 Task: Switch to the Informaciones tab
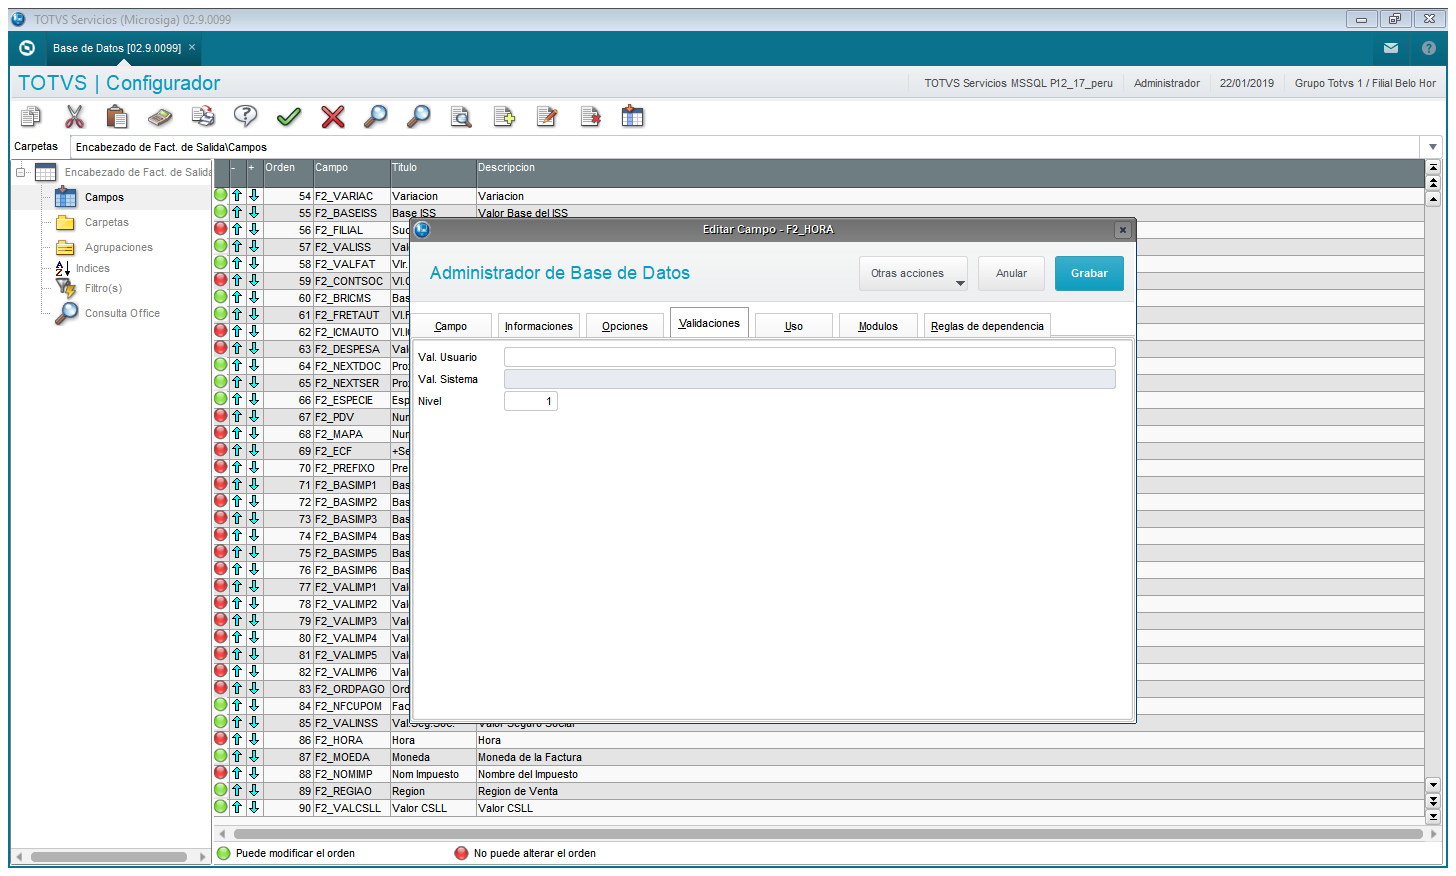(x=539, y=326)
